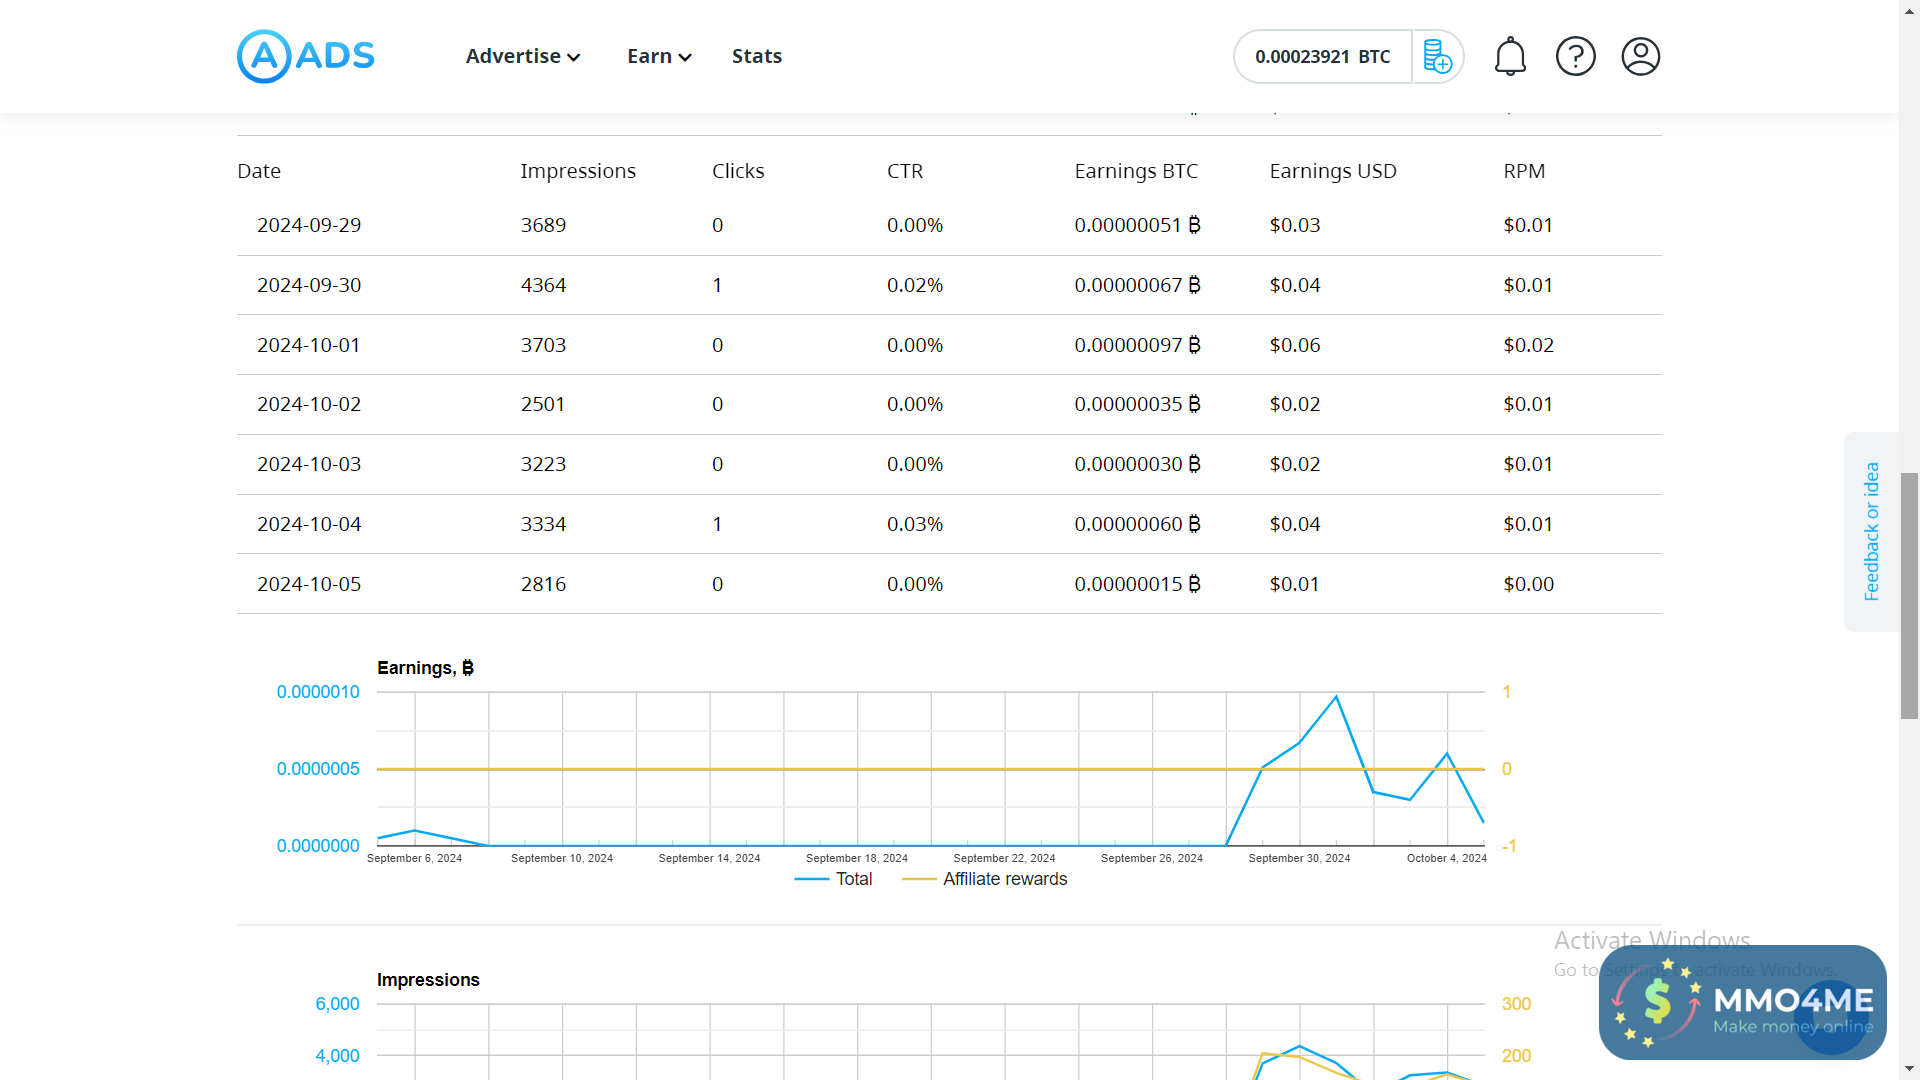
Task: Click the Clicks column header
Action: (738, 171)
